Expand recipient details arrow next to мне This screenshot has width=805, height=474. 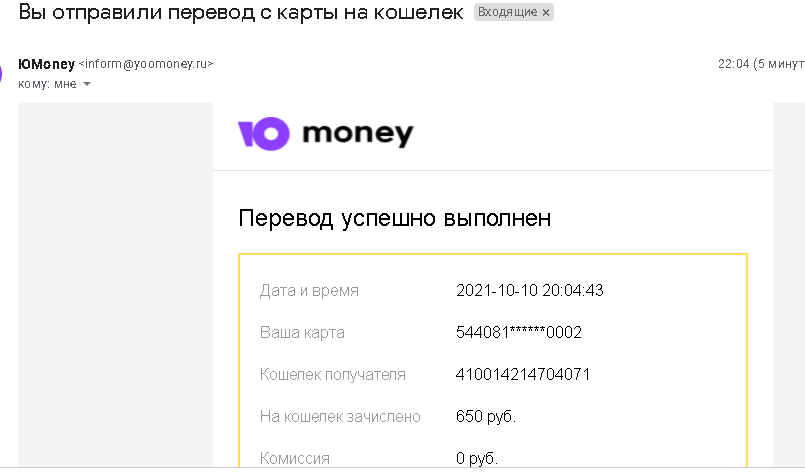pyautogui.click(x=87, y=84)
